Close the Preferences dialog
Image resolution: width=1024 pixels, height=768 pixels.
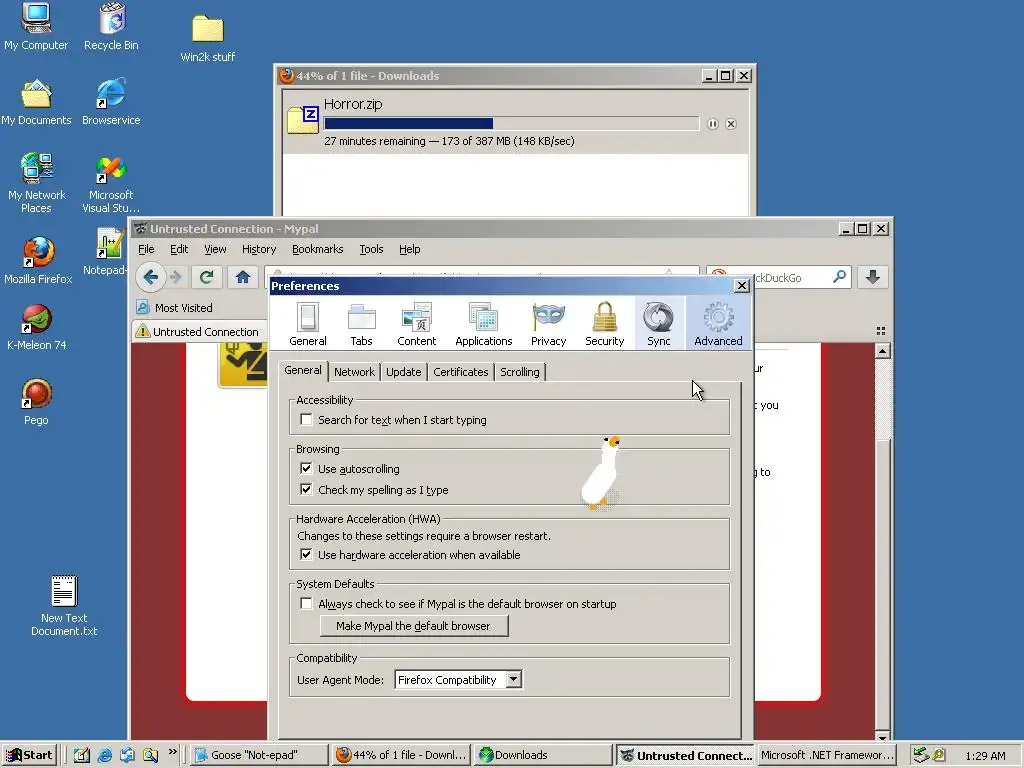(741, 285)
